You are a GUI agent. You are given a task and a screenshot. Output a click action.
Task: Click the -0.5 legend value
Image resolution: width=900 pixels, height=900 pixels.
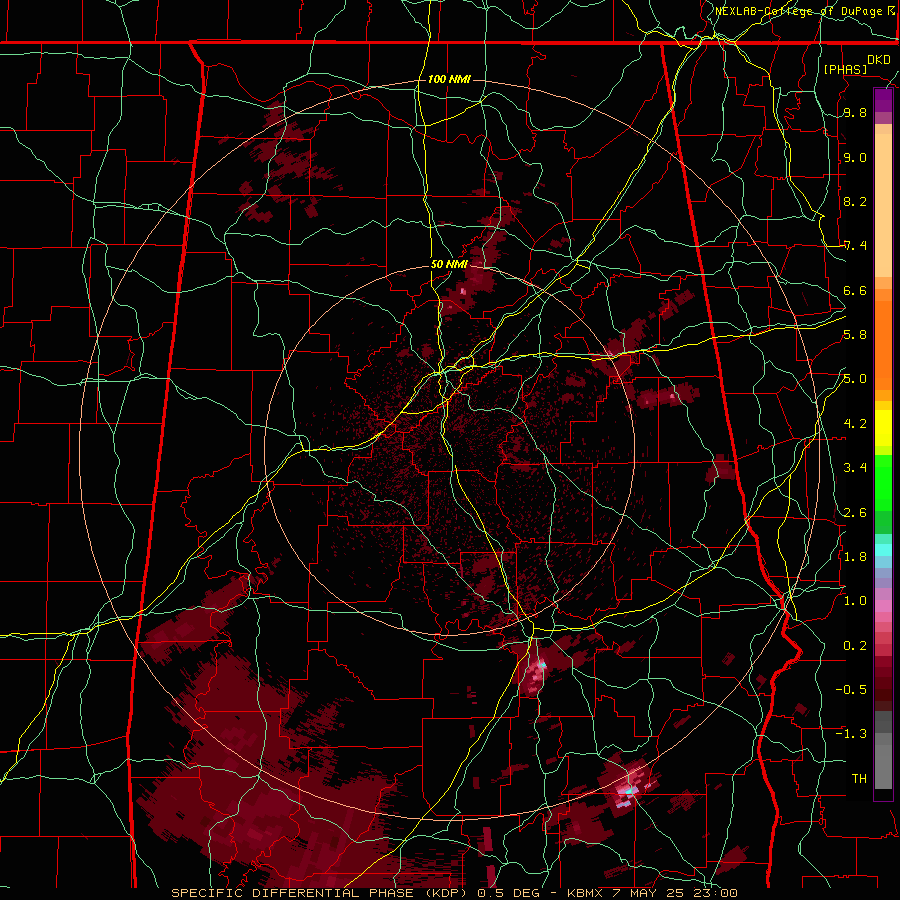point(851,689)
